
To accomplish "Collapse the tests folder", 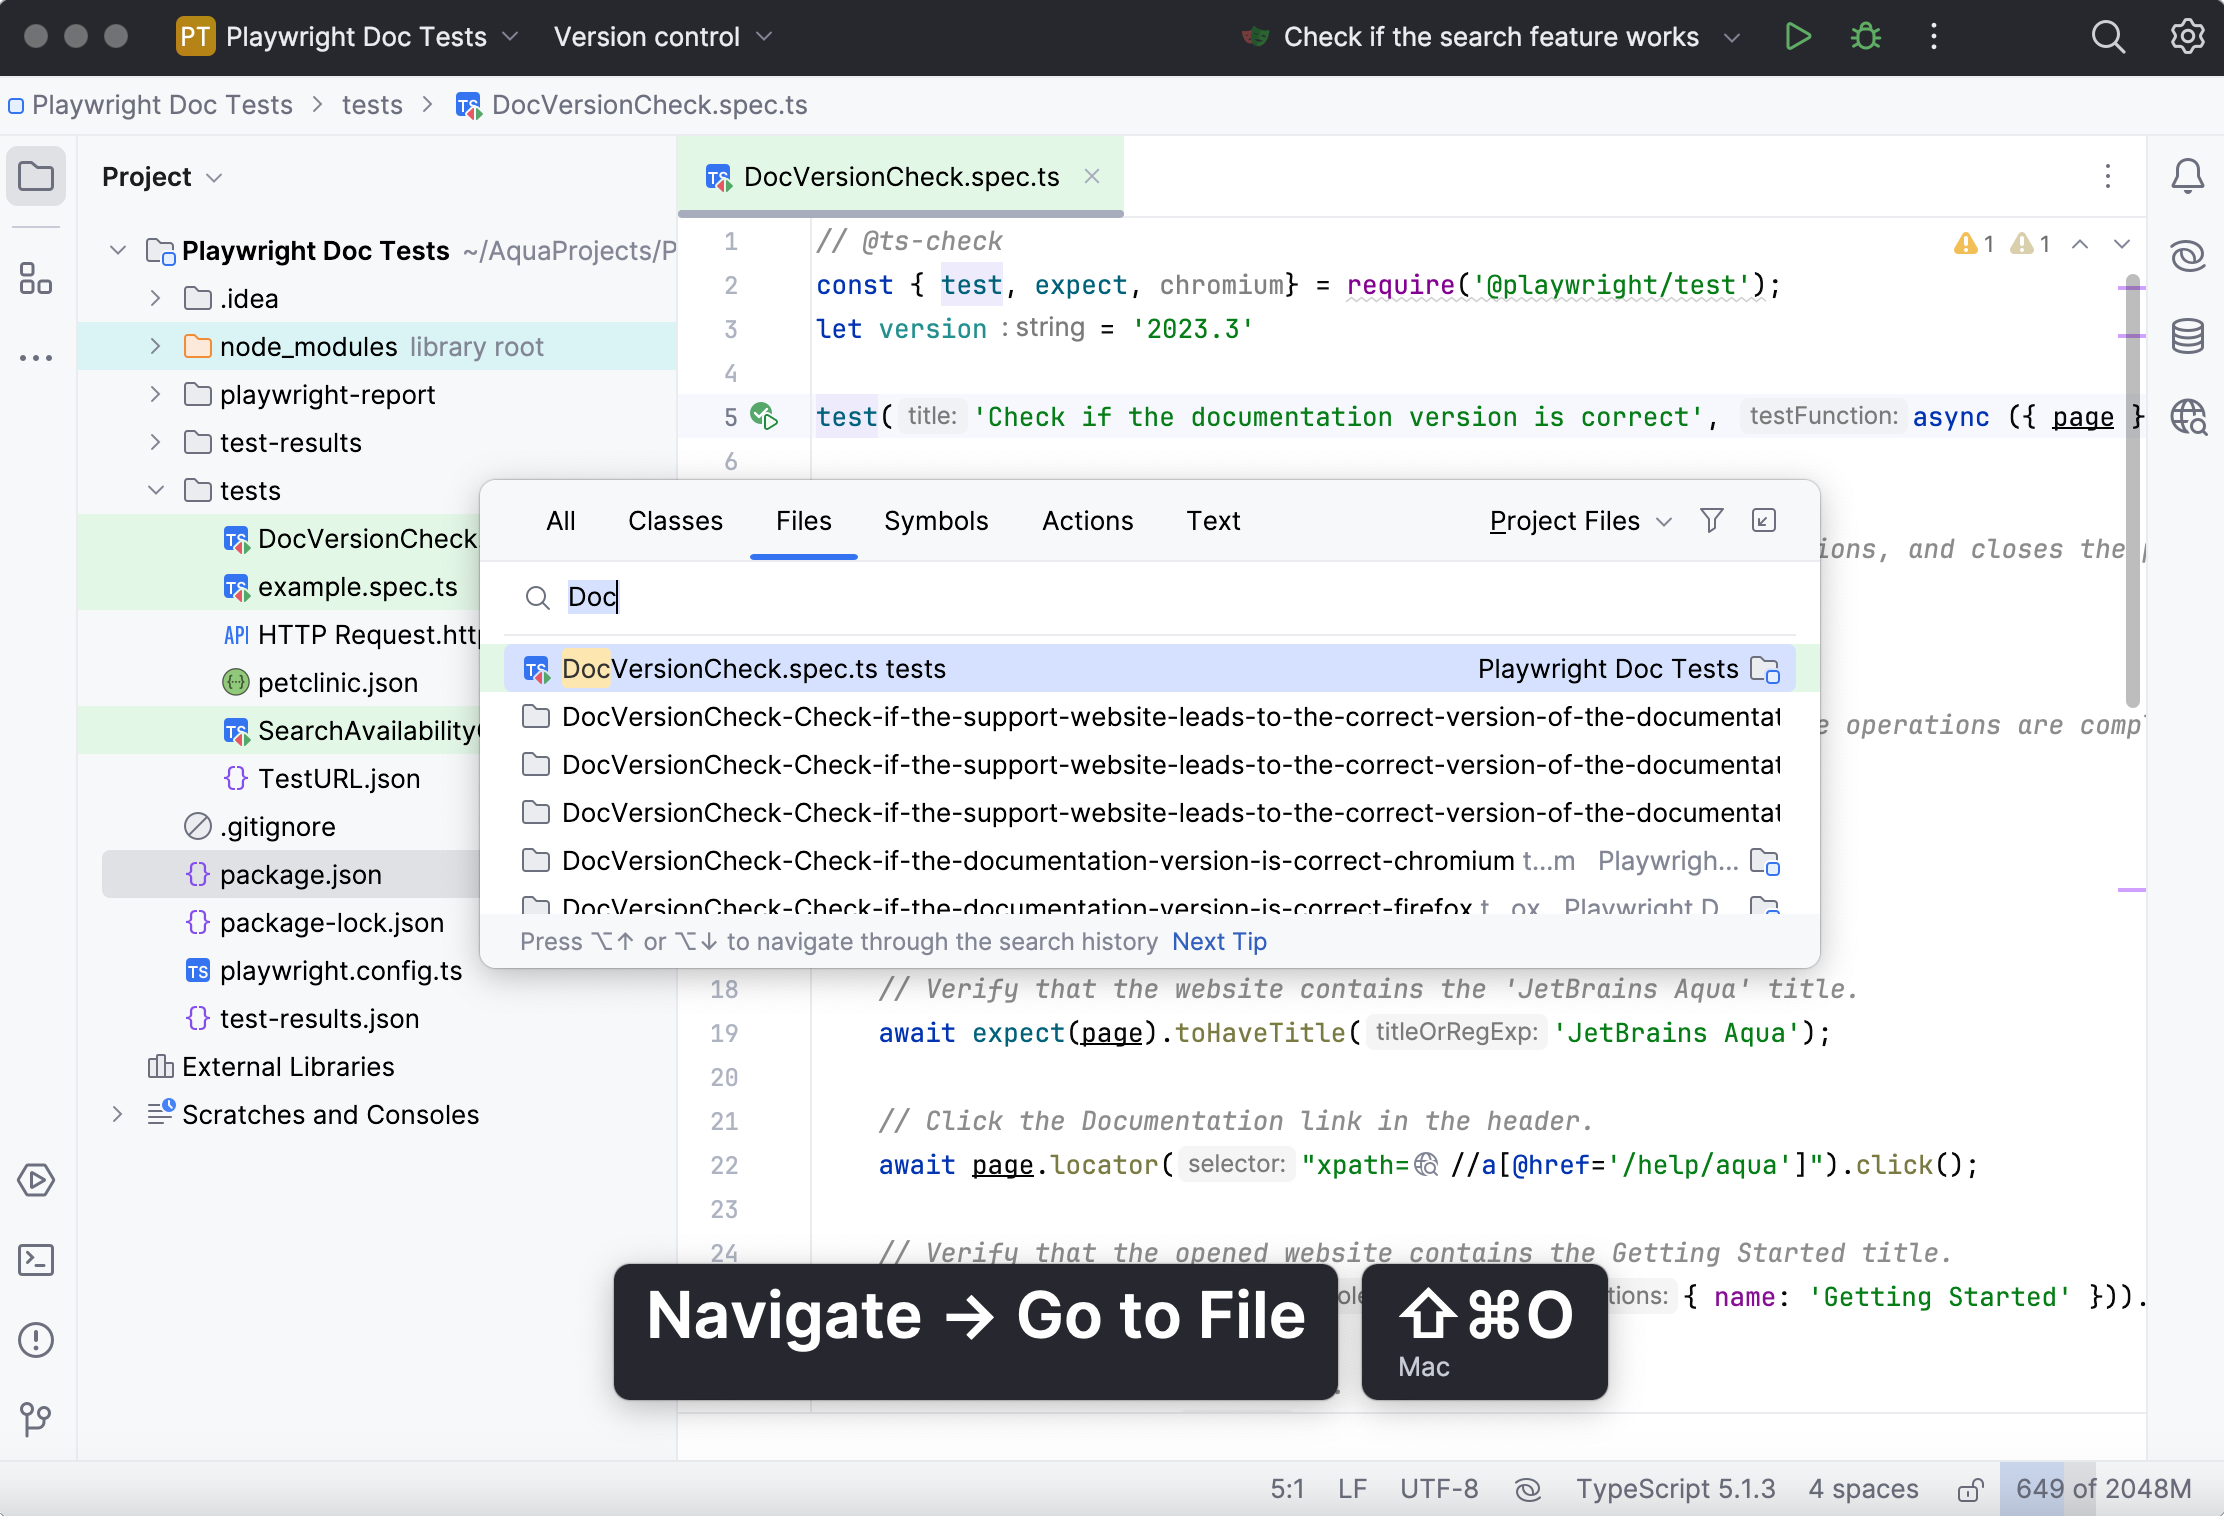I will pyautogui.click(x=155, y=491).
